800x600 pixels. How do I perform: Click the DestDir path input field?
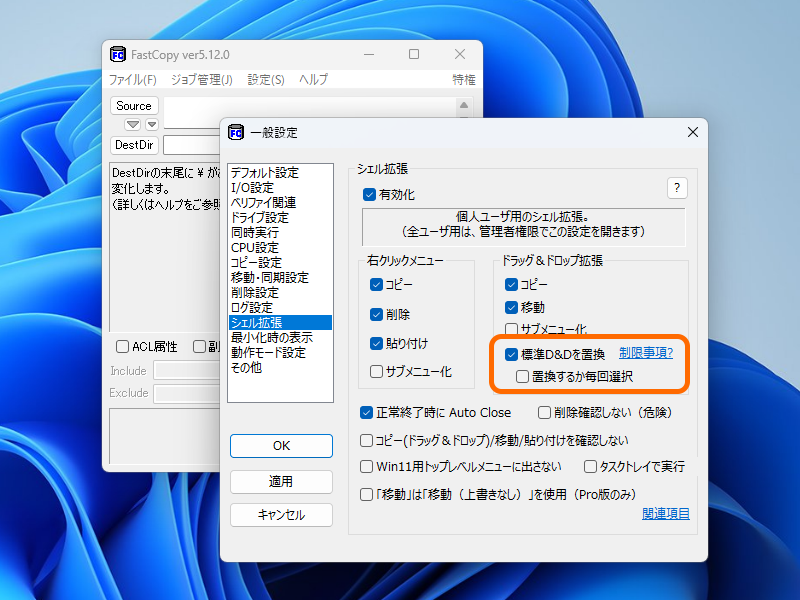191,145
